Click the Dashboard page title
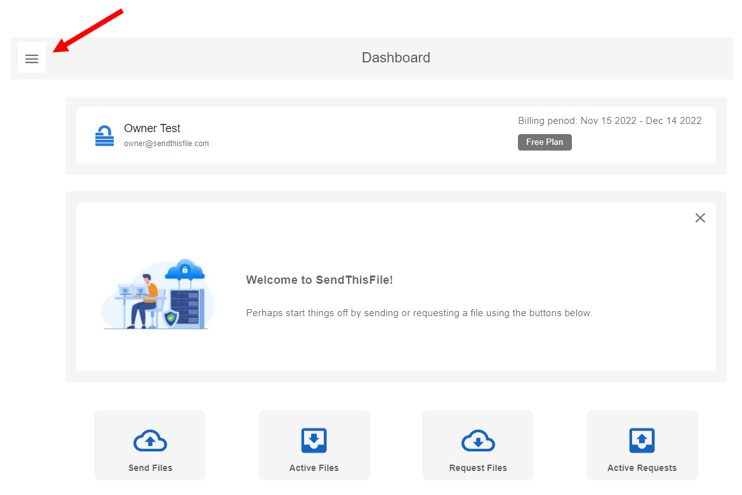Image resolution: width=742 pixels, height=495 pixels. [396, 58]
